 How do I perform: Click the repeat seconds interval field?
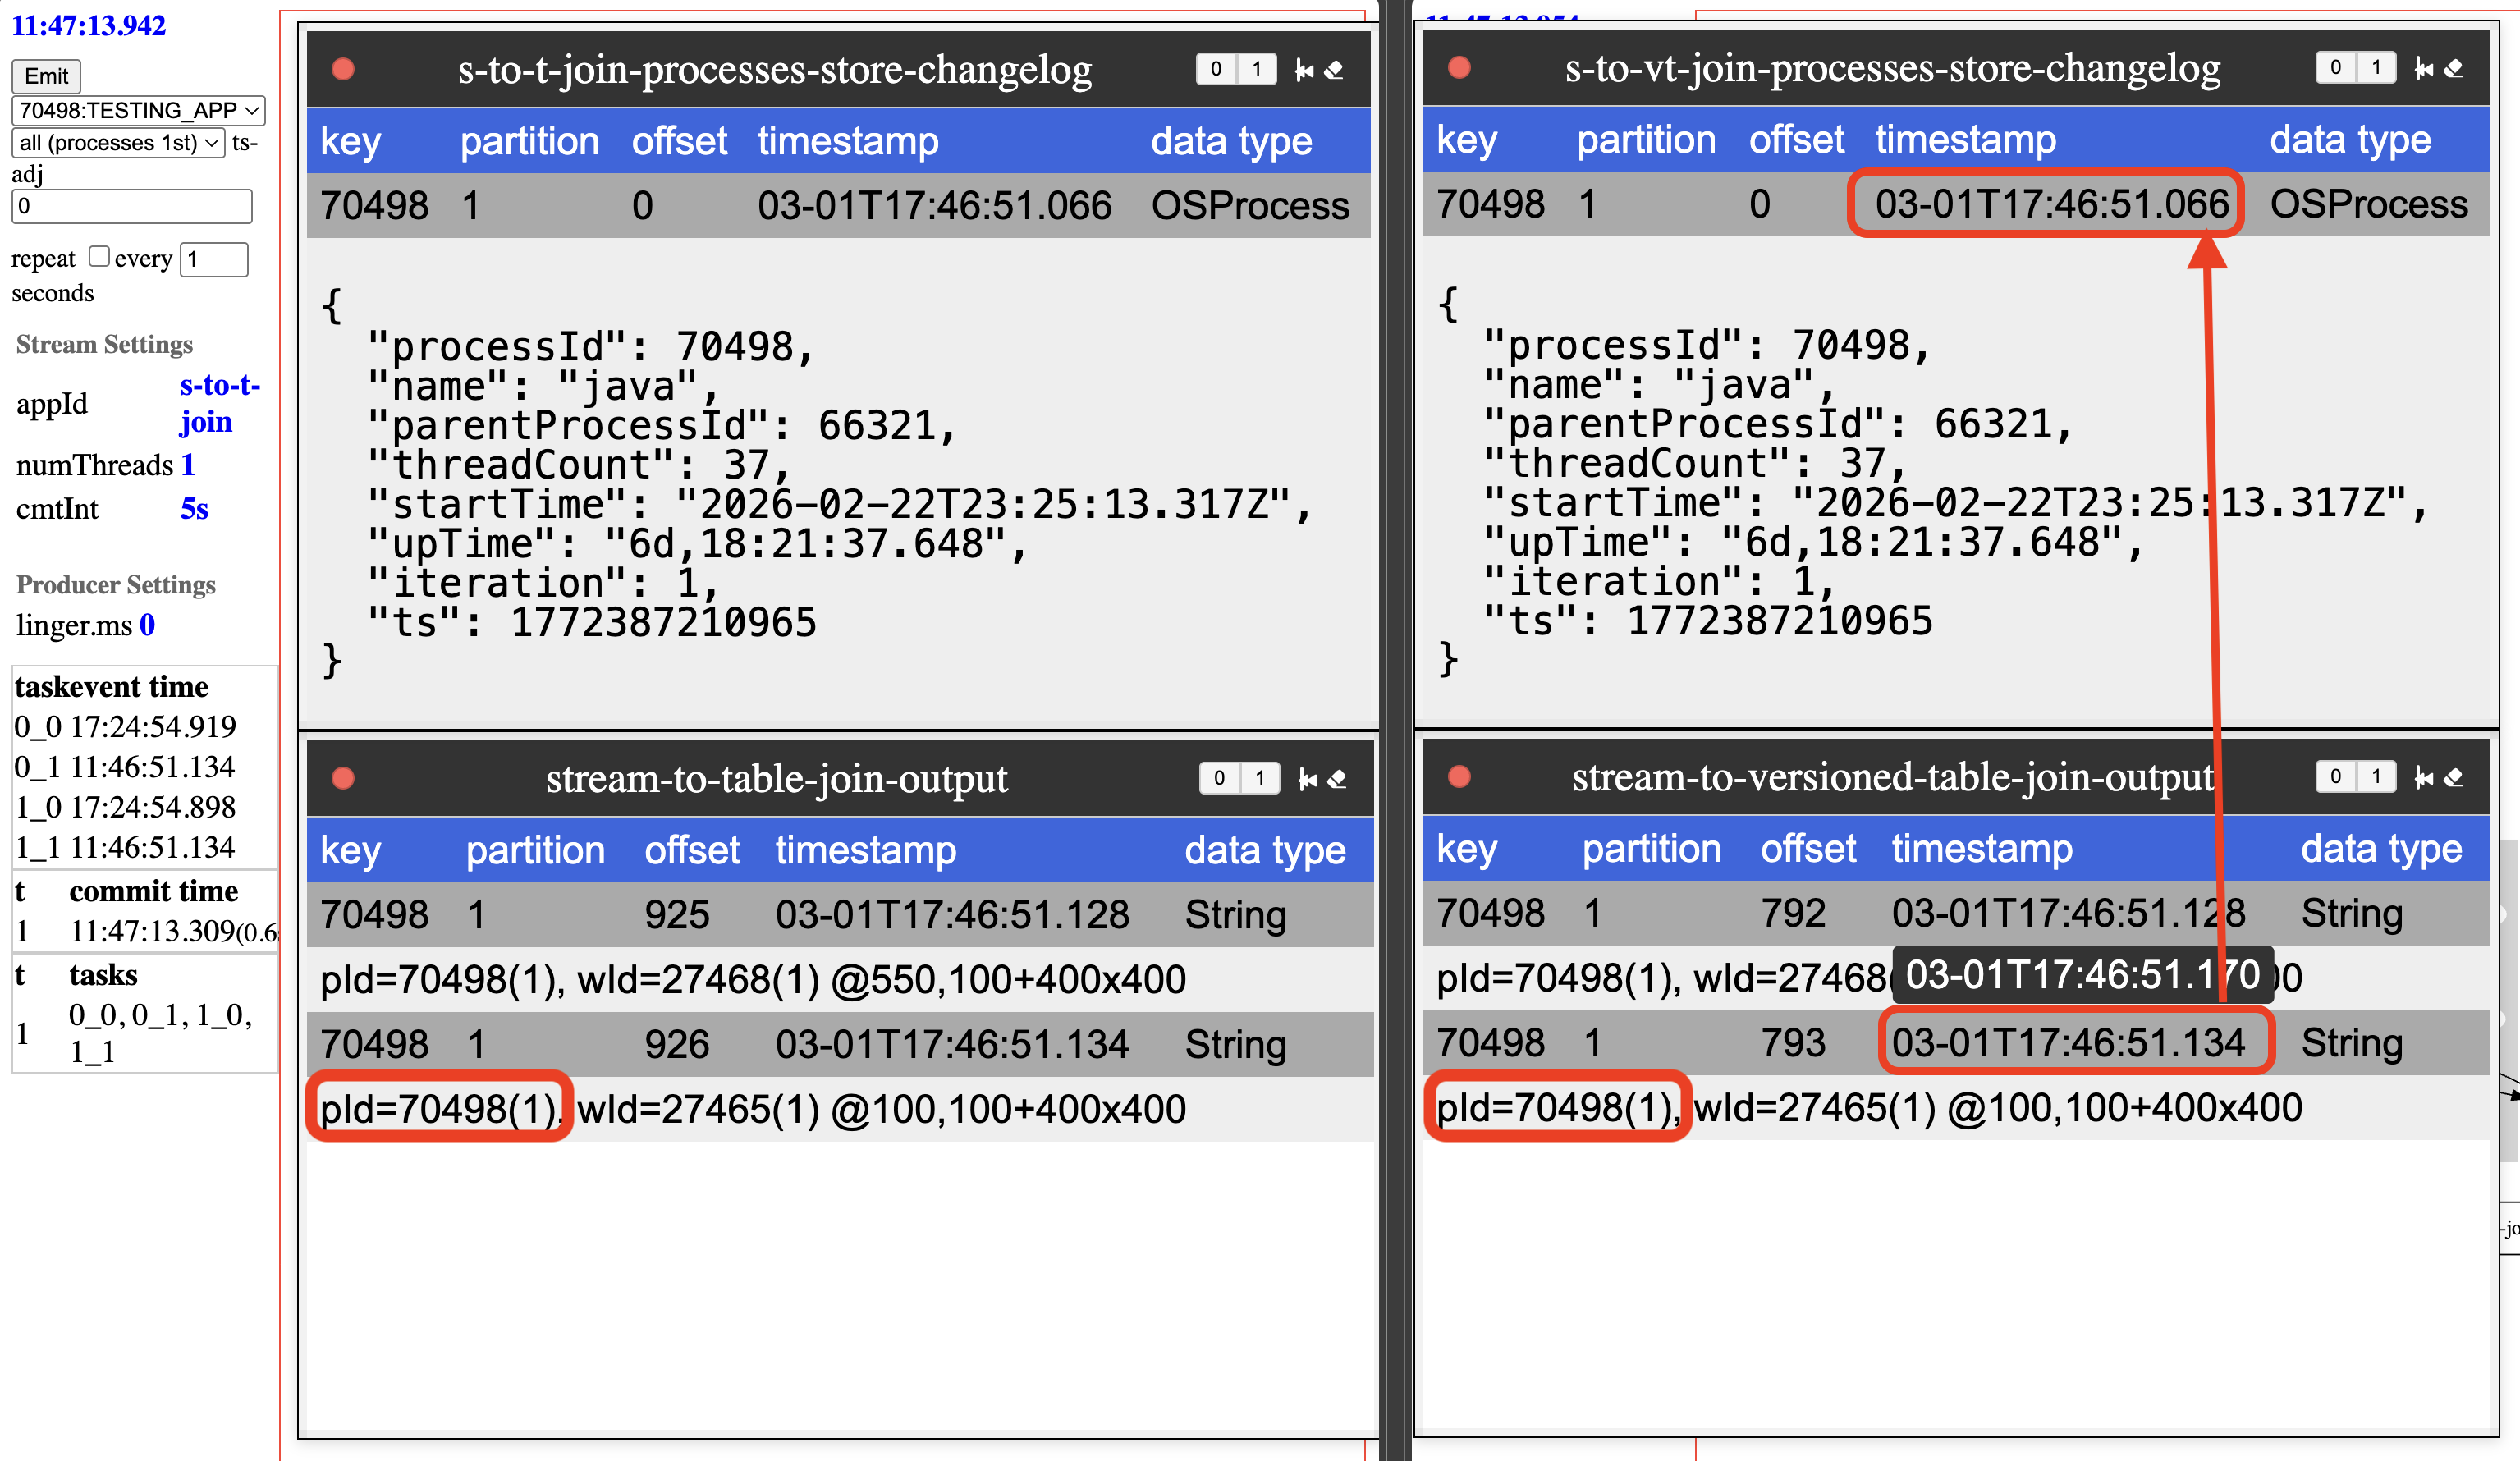click(213, 260)
